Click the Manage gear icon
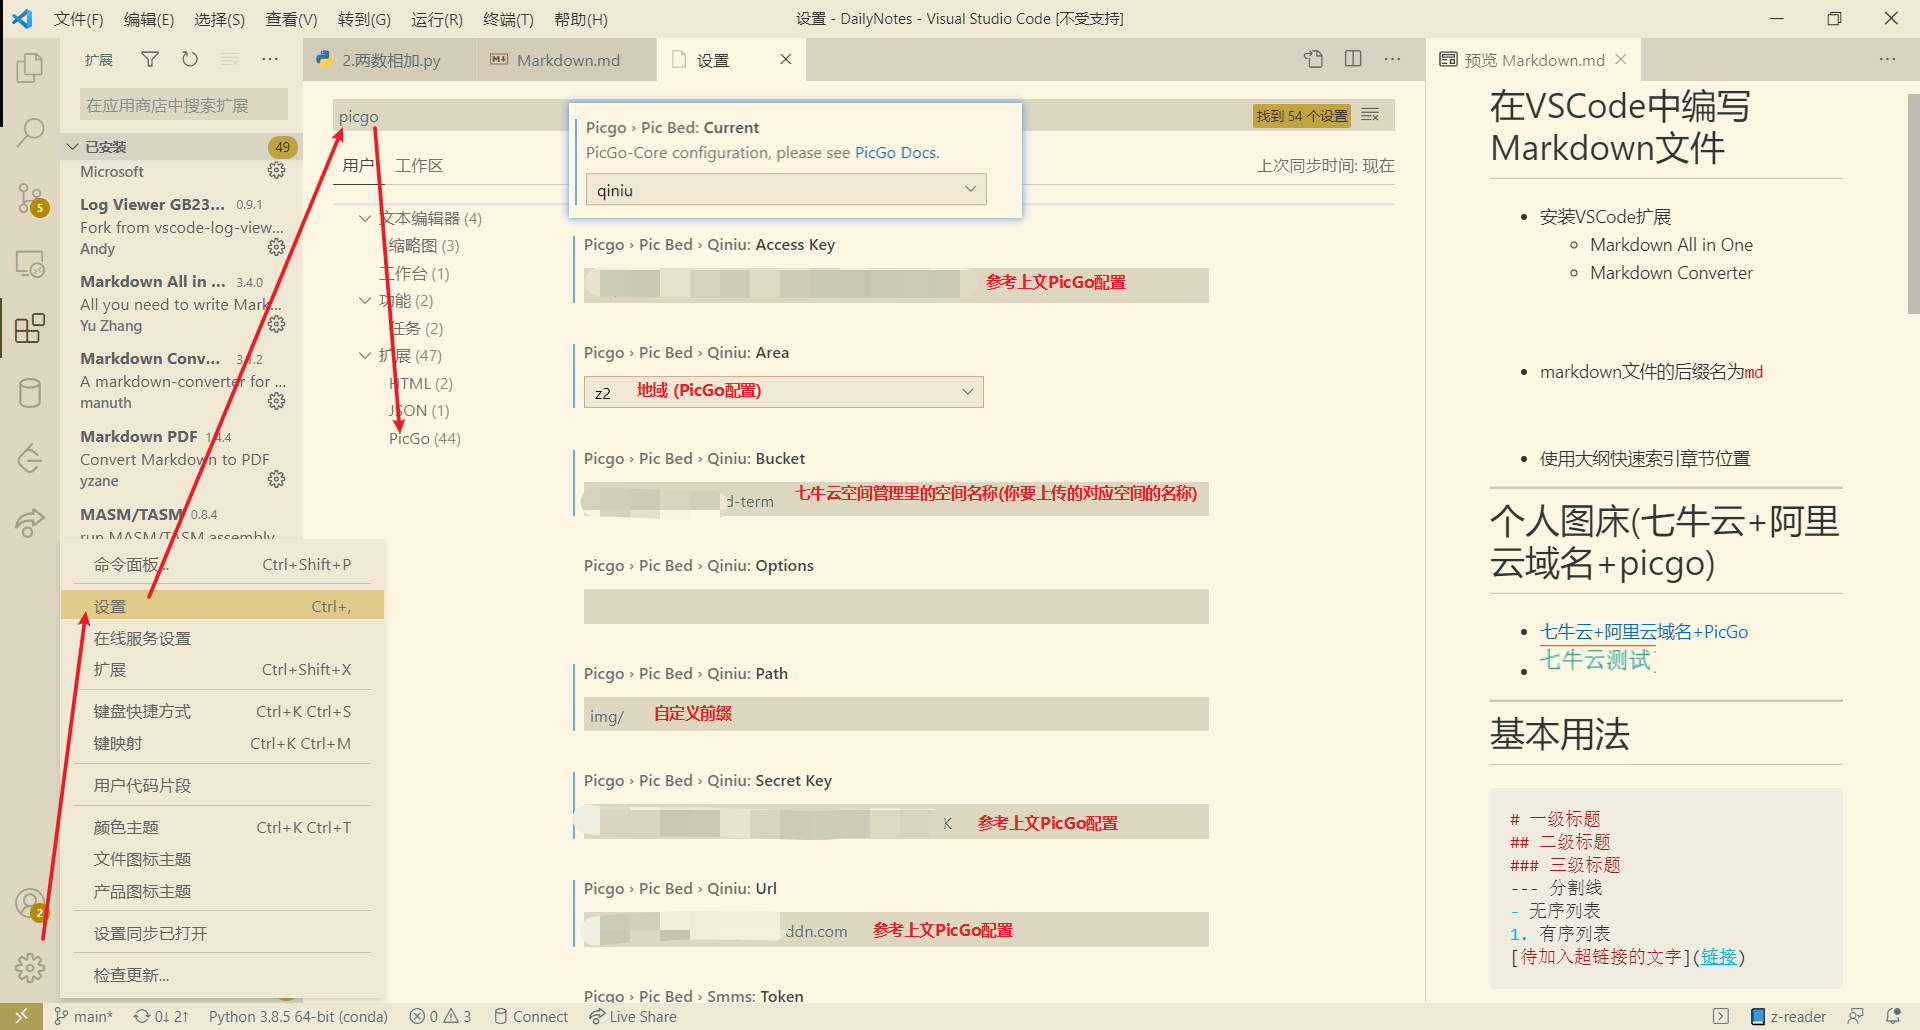The width and height of the screenshot is (1920, 1030). [x=30, y=967]
